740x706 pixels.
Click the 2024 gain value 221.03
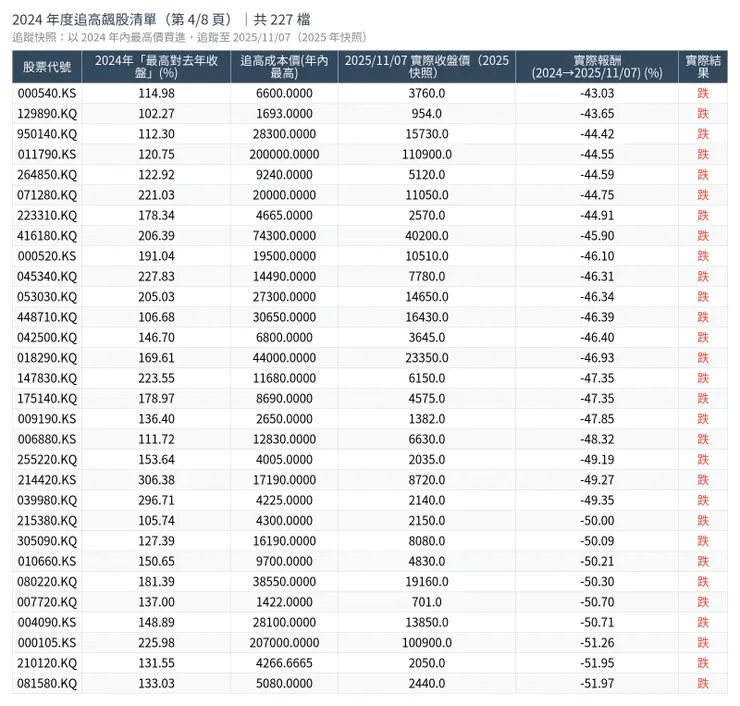(156, 195)
